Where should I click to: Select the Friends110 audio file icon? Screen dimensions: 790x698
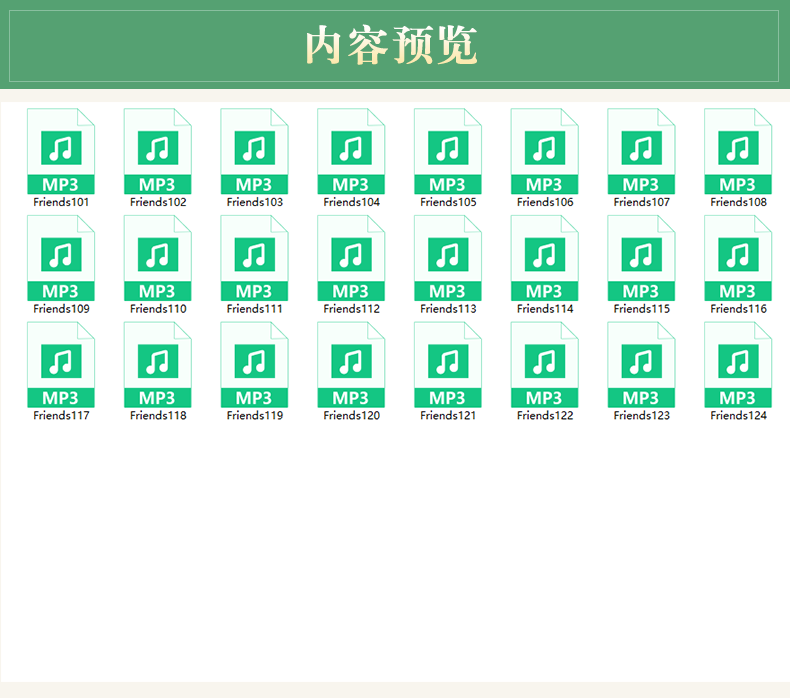pyautogui.click(x=158, y=258)
